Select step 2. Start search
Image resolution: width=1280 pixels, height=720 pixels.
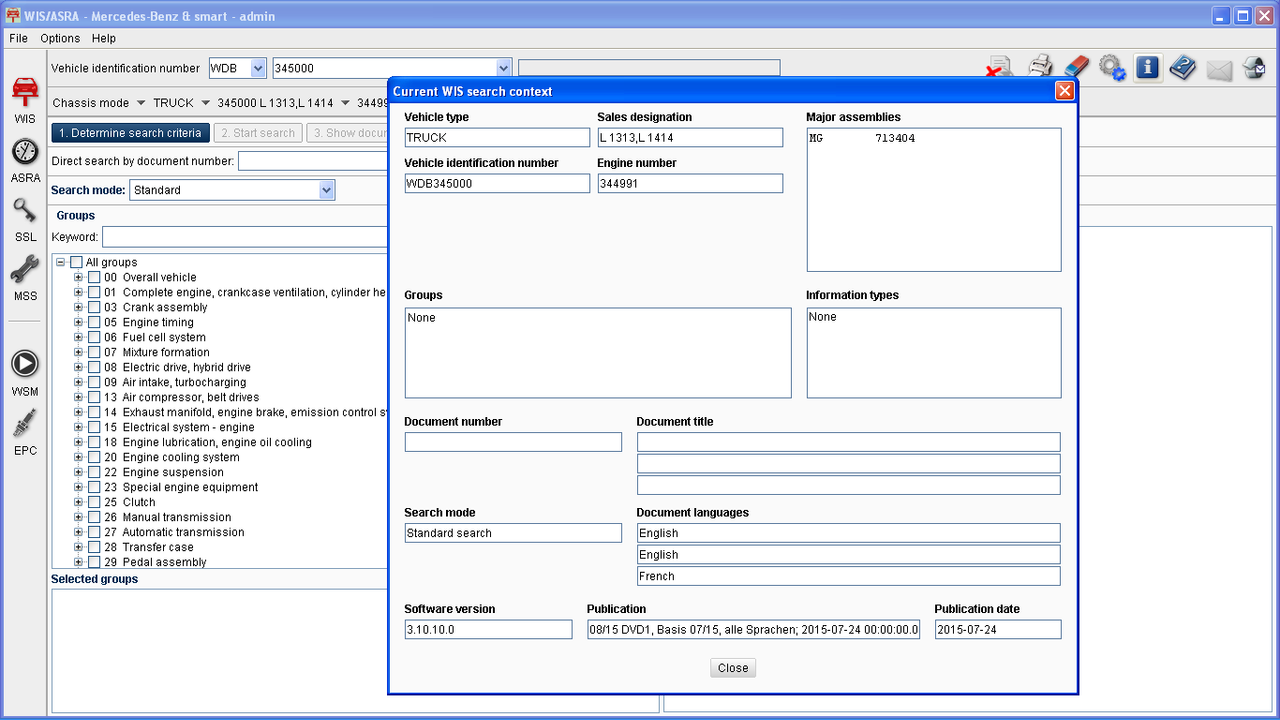[258, 133]
